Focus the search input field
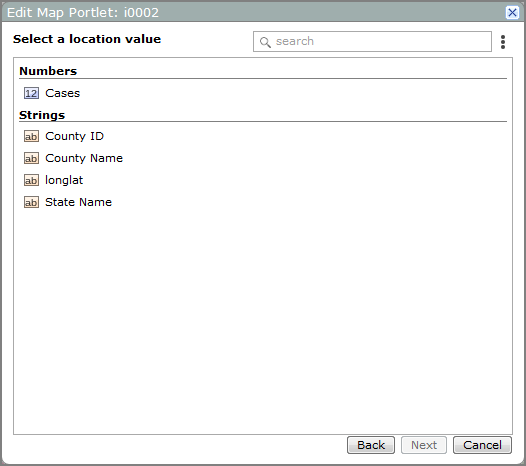 pos(372,42)
